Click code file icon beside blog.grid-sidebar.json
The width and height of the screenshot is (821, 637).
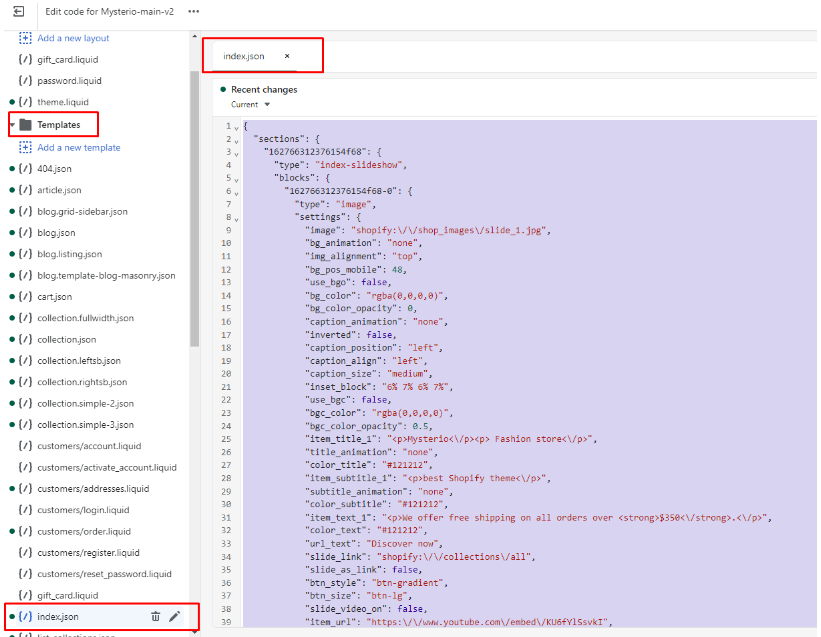[x=25, y=211]
